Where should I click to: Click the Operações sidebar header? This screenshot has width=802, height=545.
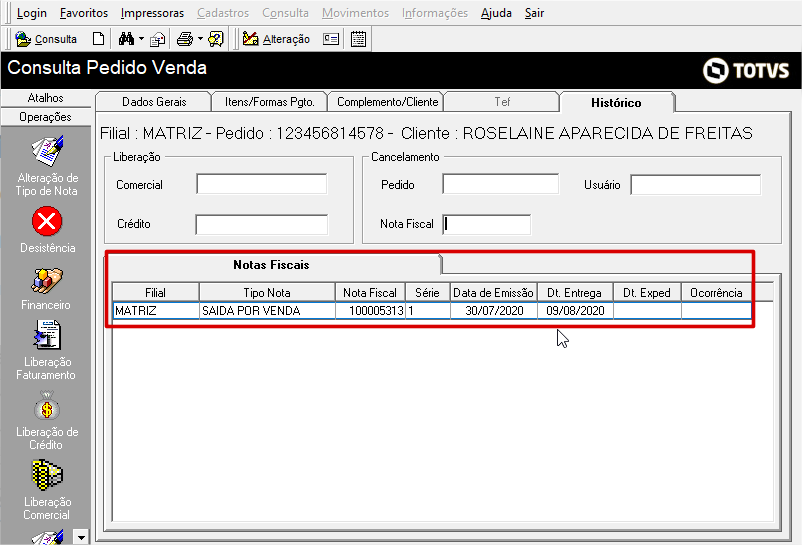[x=46, y=117]
